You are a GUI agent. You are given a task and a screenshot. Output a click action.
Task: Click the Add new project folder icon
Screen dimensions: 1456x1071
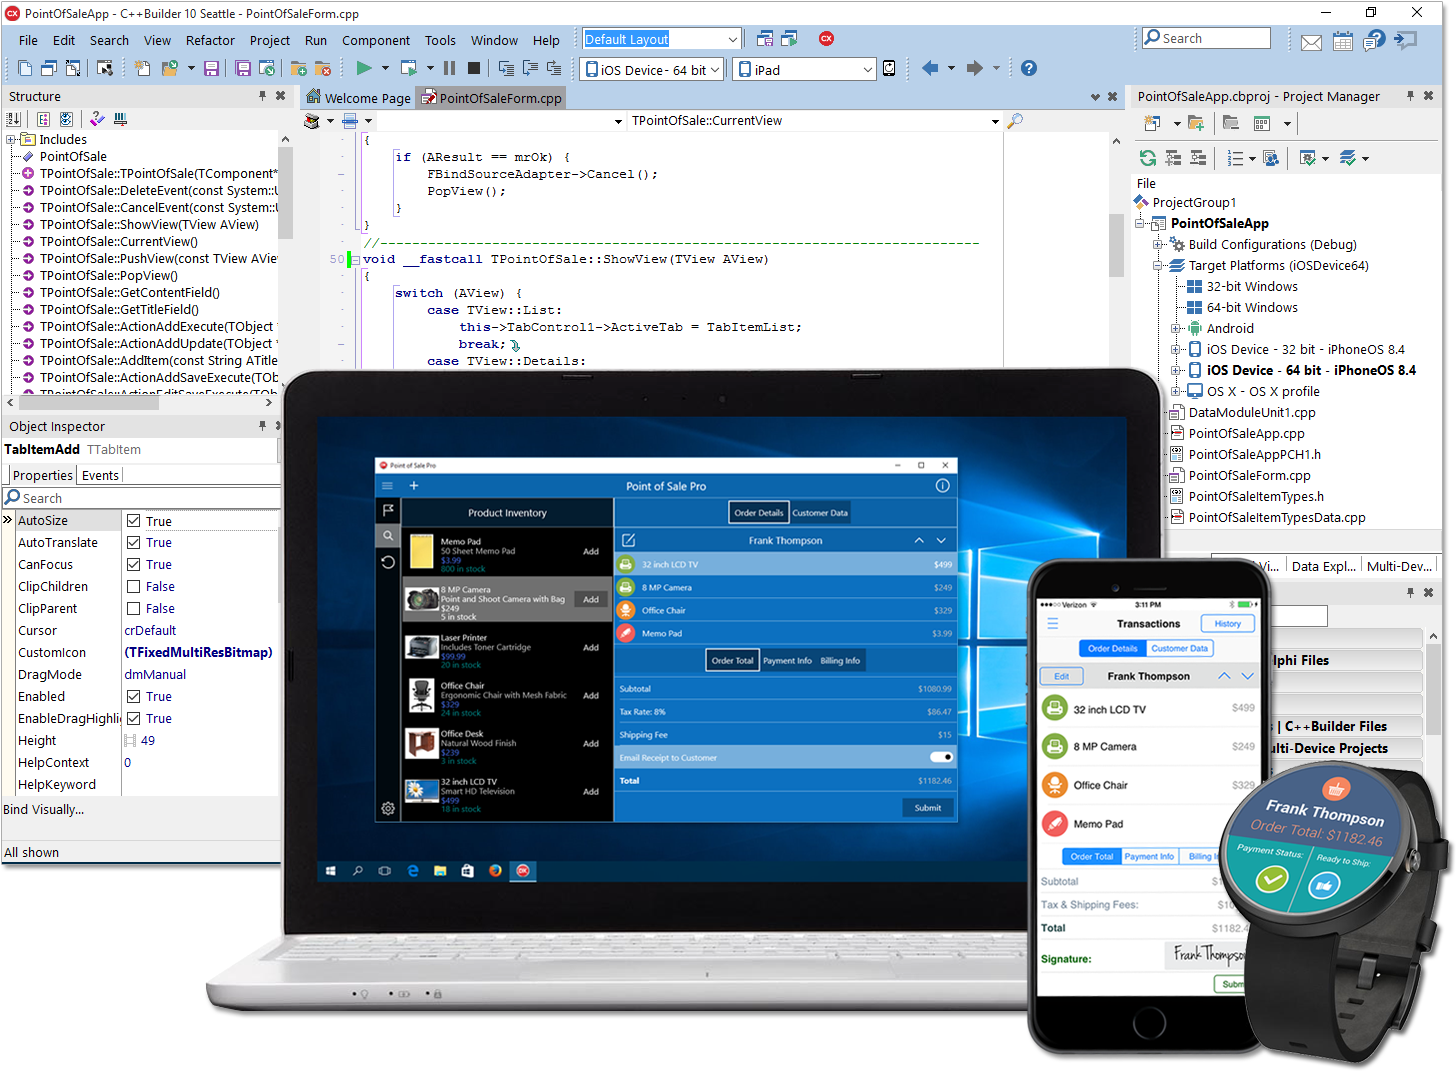click(1196, 123)
